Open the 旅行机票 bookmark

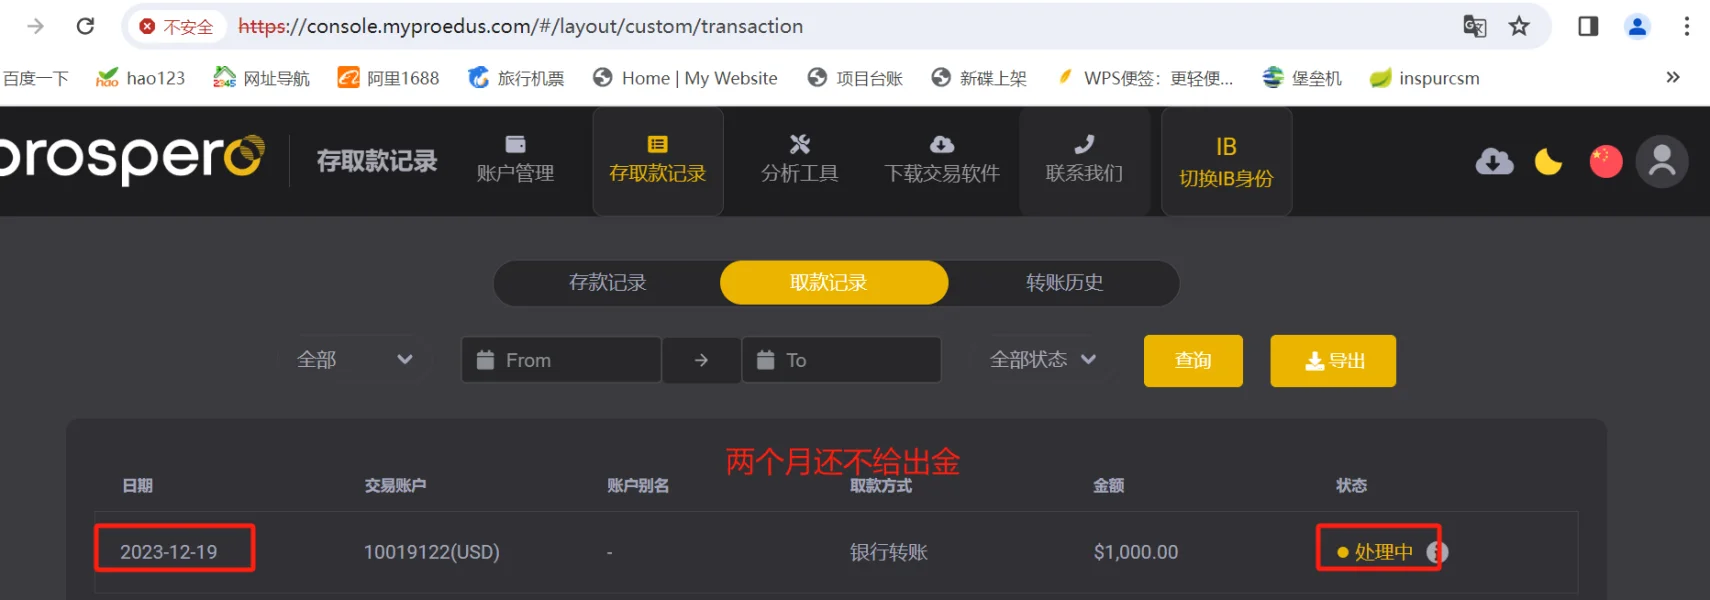pyautogui.click(x=516, y=78)
